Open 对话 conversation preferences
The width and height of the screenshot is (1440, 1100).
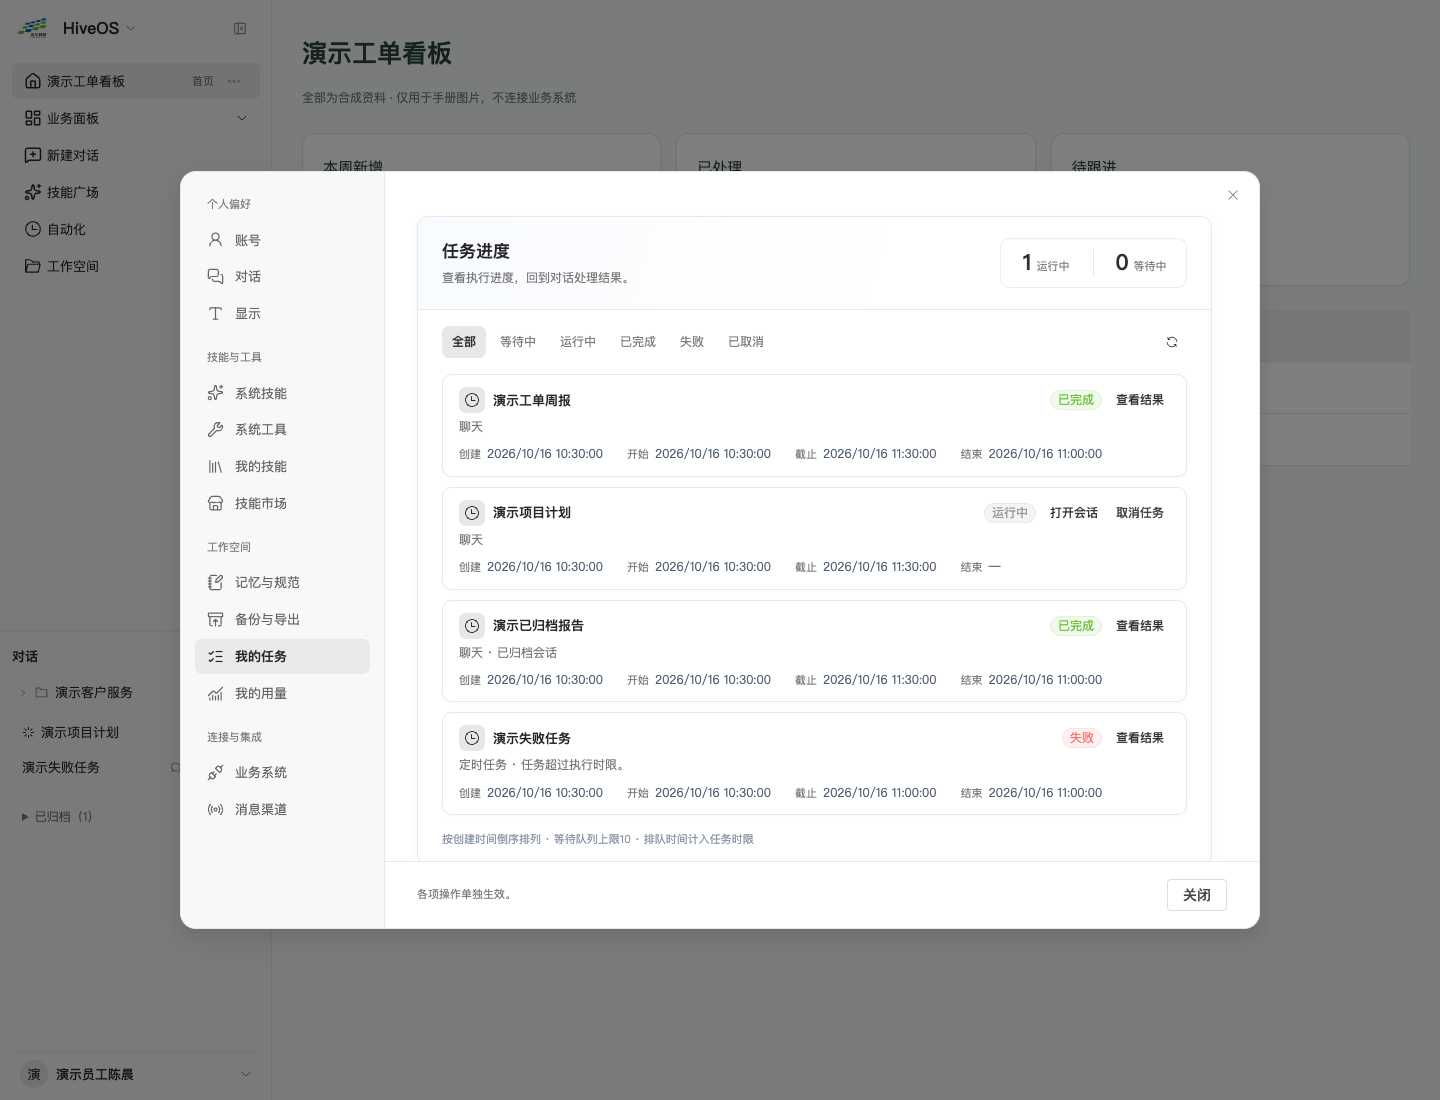click(282, 277)
